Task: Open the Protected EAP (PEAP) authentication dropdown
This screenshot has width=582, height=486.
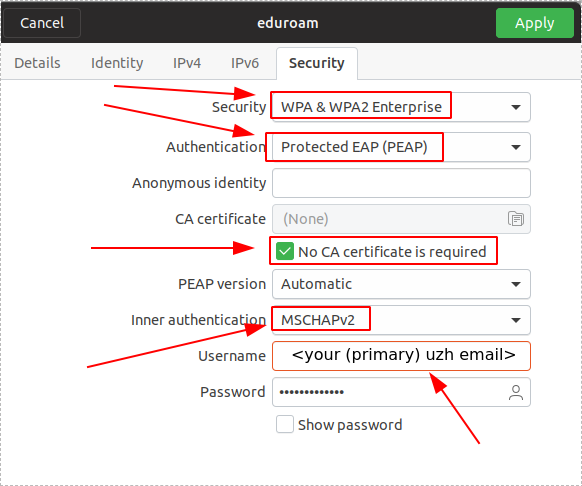Action: tap(401, 147)
